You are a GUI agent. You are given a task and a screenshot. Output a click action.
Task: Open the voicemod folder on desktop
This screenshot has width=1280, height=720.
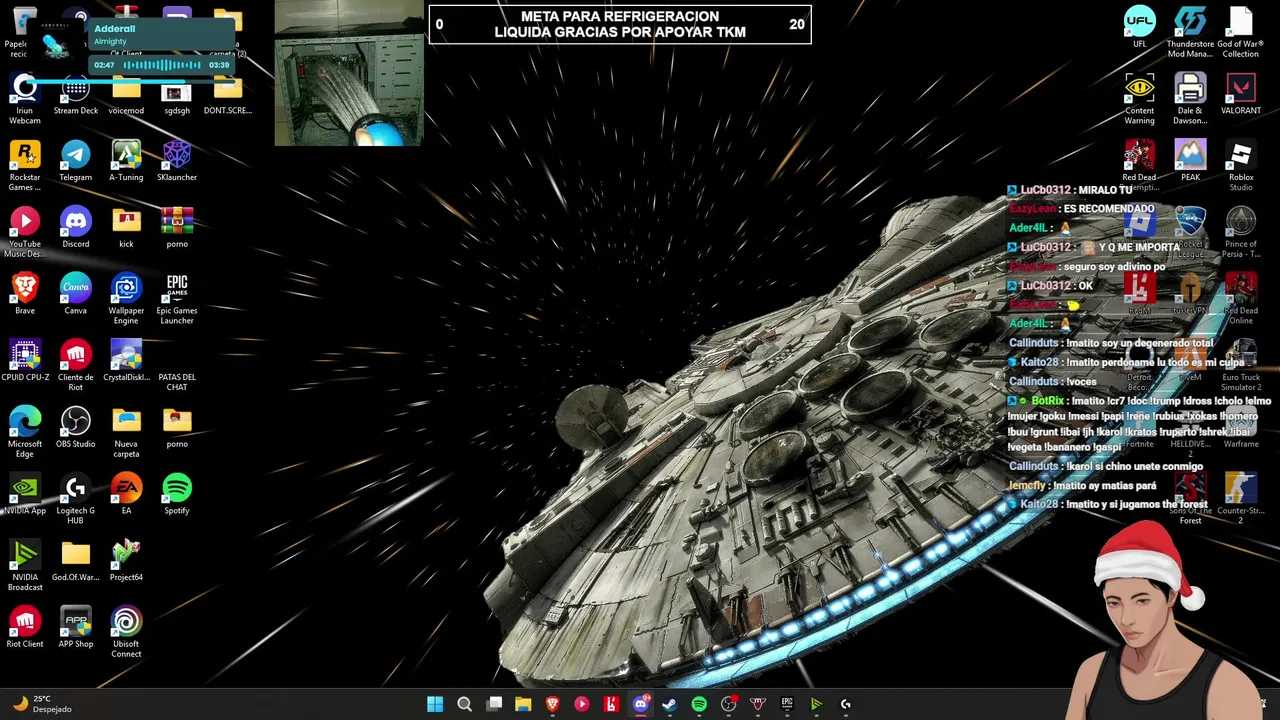pyautogui.click(x=126, y=95)
